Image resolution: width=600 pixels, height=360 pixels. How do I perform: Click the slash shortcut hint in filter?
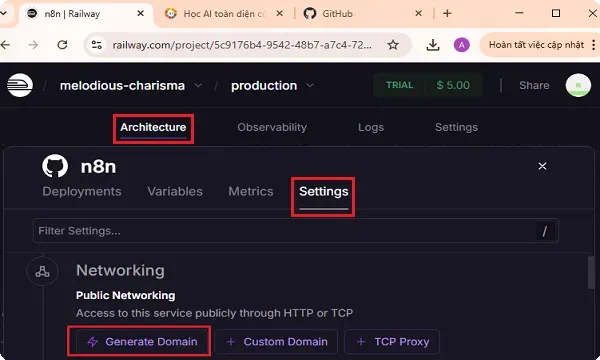545,231
